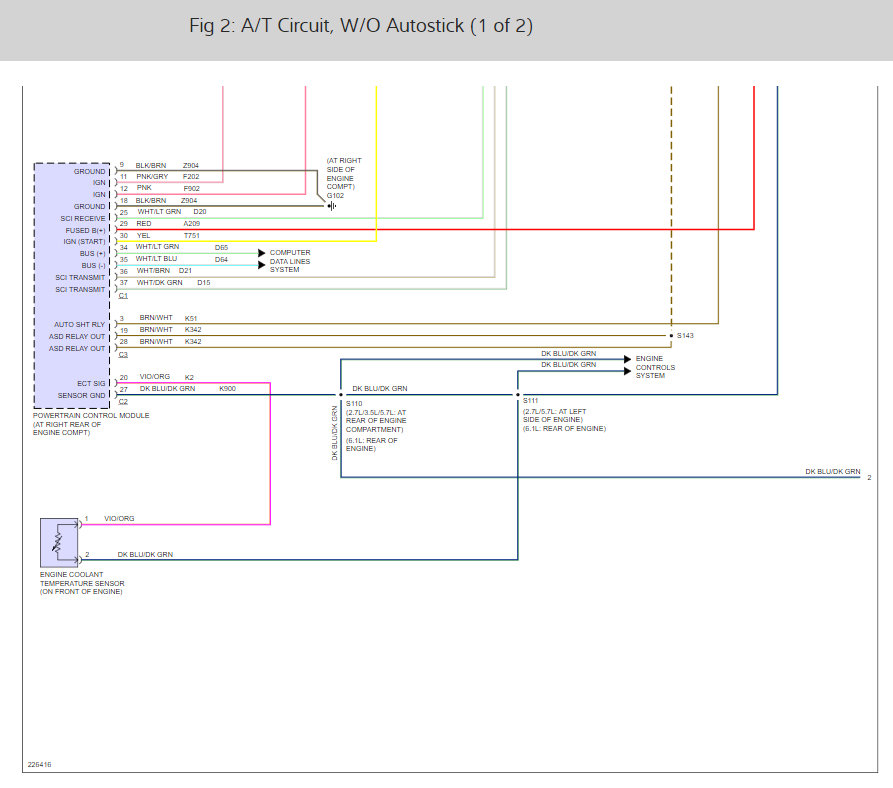Click the A209 wire code on RED wire
The image size is (893, 788).
point(191,224)
